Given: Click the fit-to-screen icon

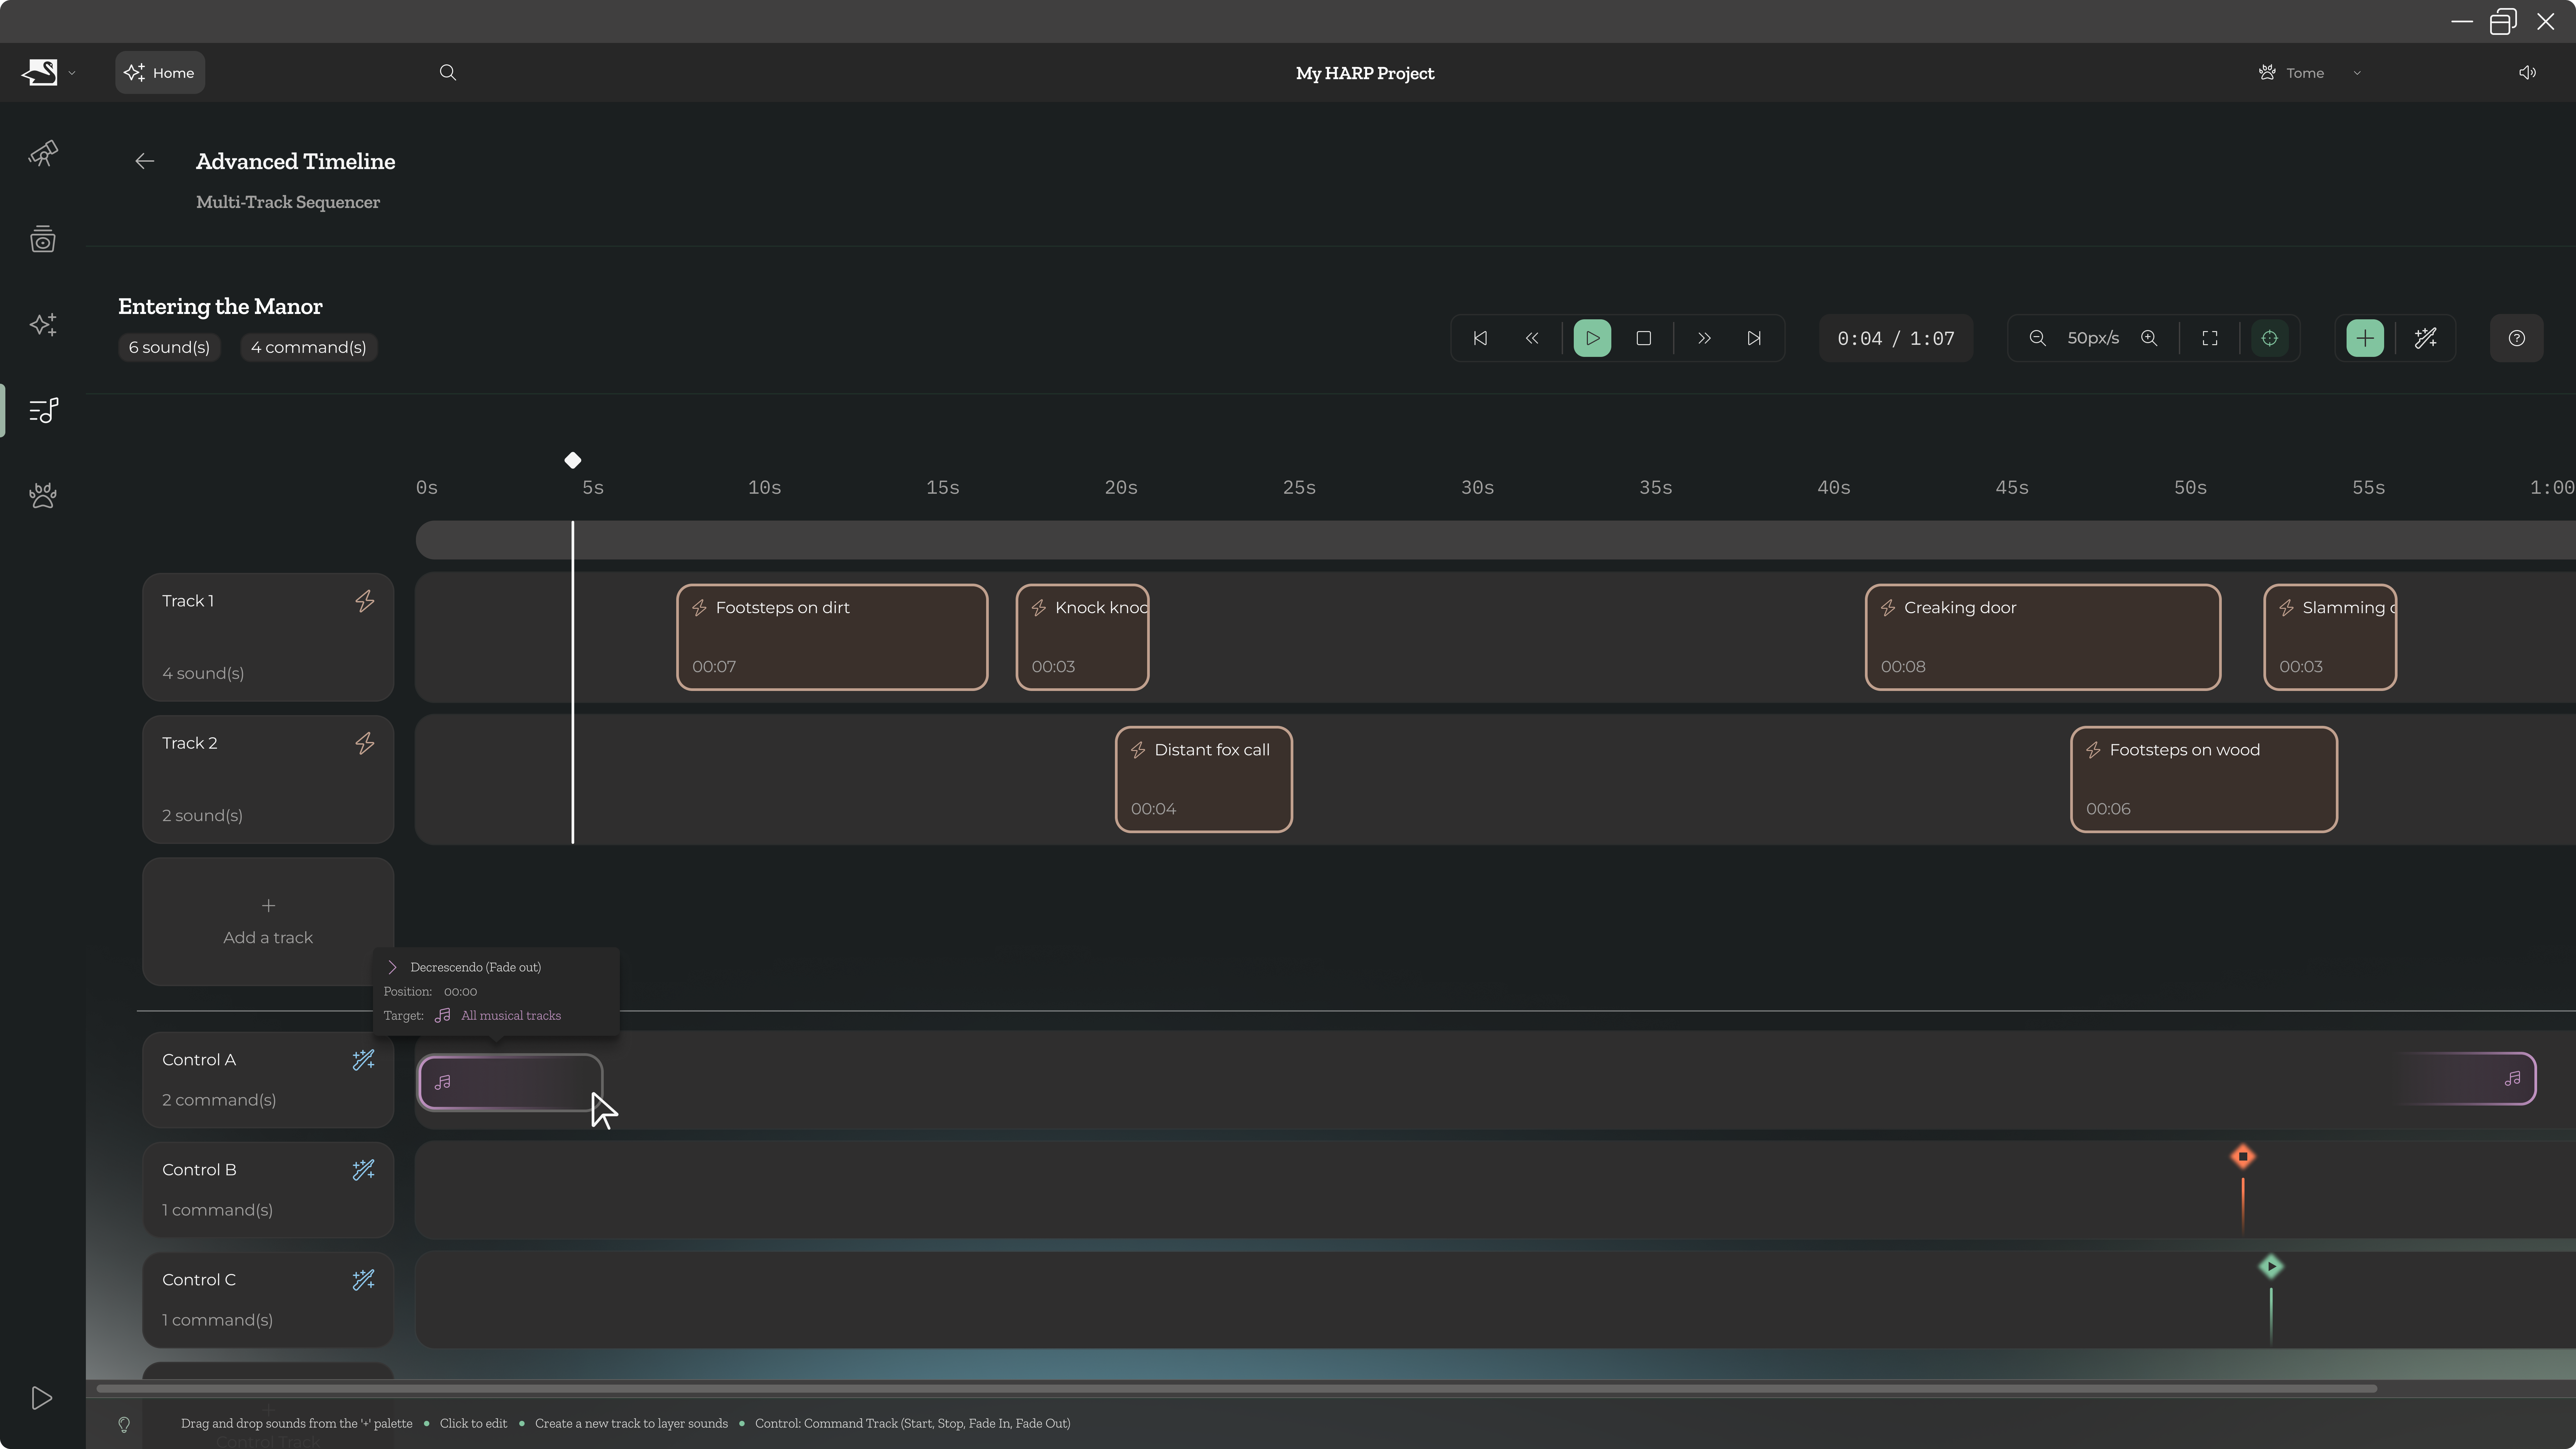Looking at the screenshot, I should (2210, 338).
